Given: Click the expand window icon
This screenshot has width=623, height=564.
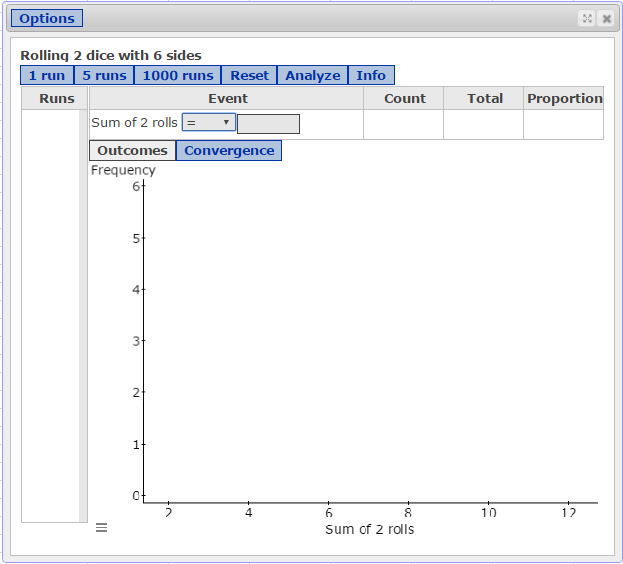Looking at the screenshot, I should pyautogui.click(x=587, y=18).
